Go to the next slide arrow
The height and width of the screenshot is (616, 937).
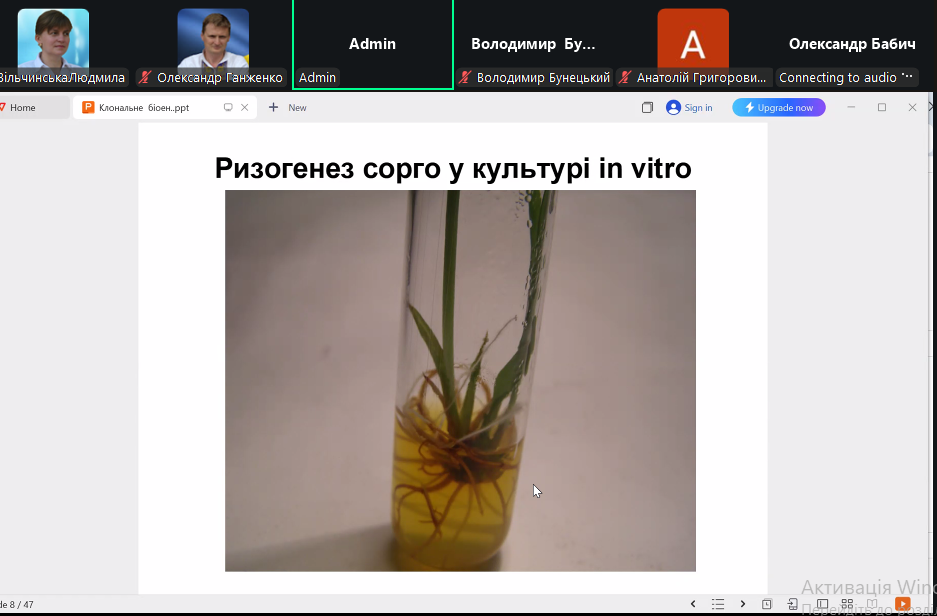coord(742,604)
